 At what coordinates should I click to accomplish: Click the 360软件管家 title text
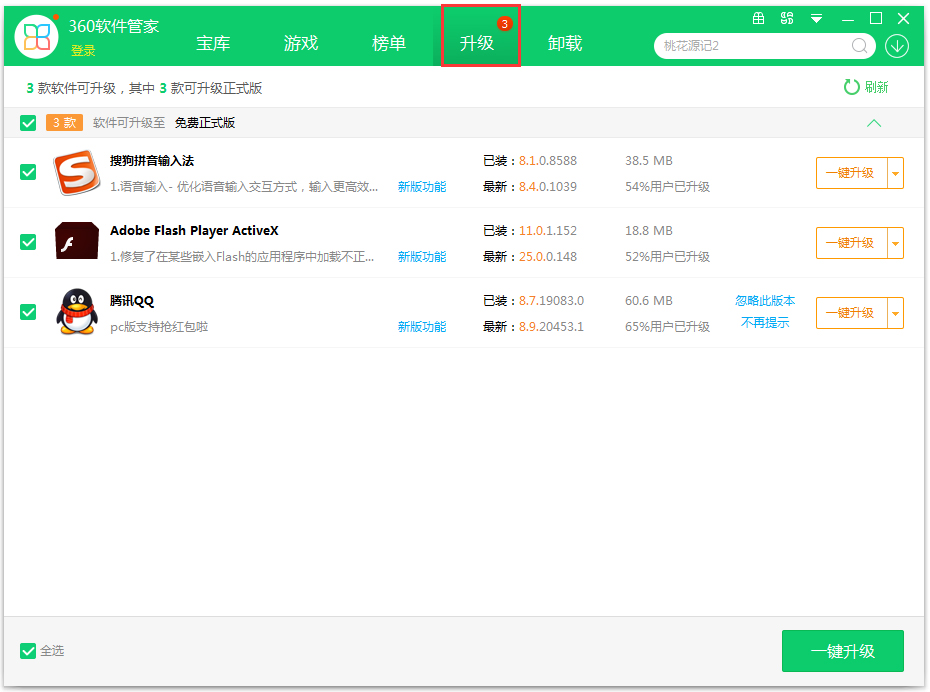point(114,26)
